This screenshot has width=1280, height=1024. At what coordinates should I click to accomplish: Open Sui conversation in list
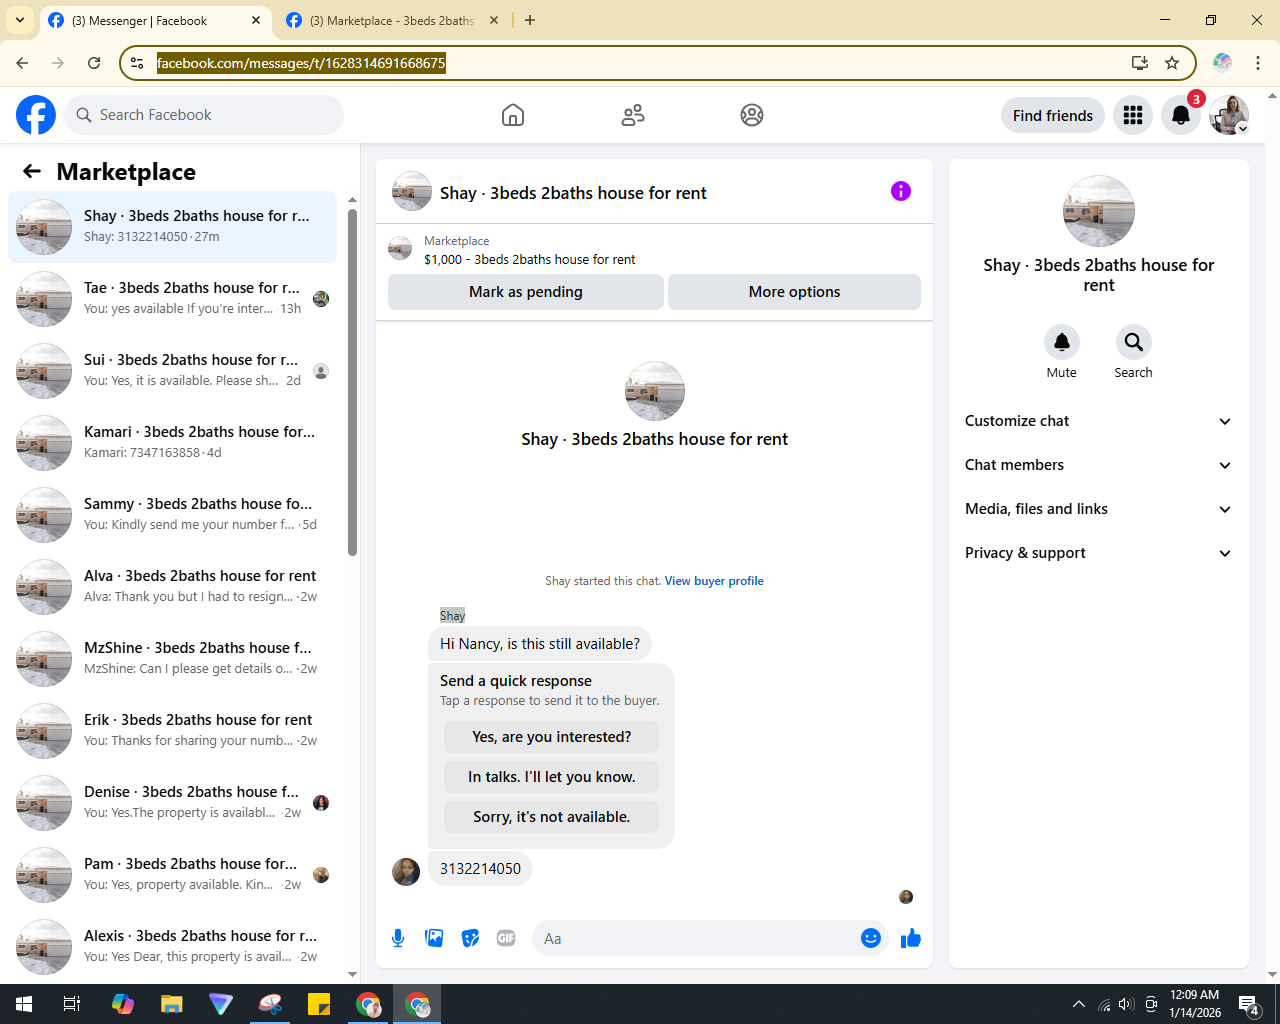pos(173,371)
